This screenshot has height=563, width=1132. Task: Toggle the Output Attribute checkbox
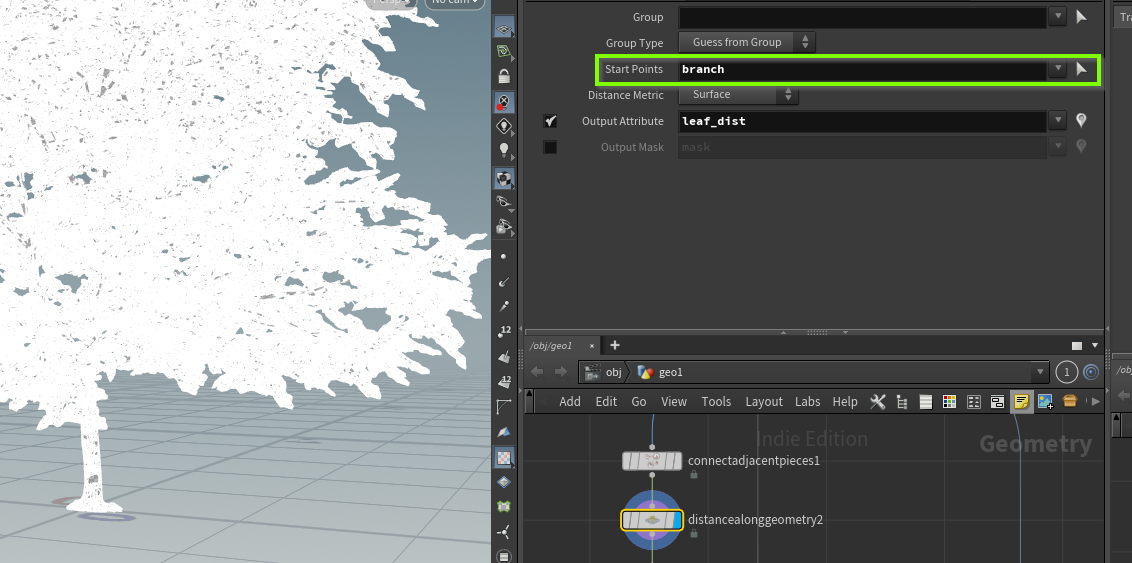[550, 121]
